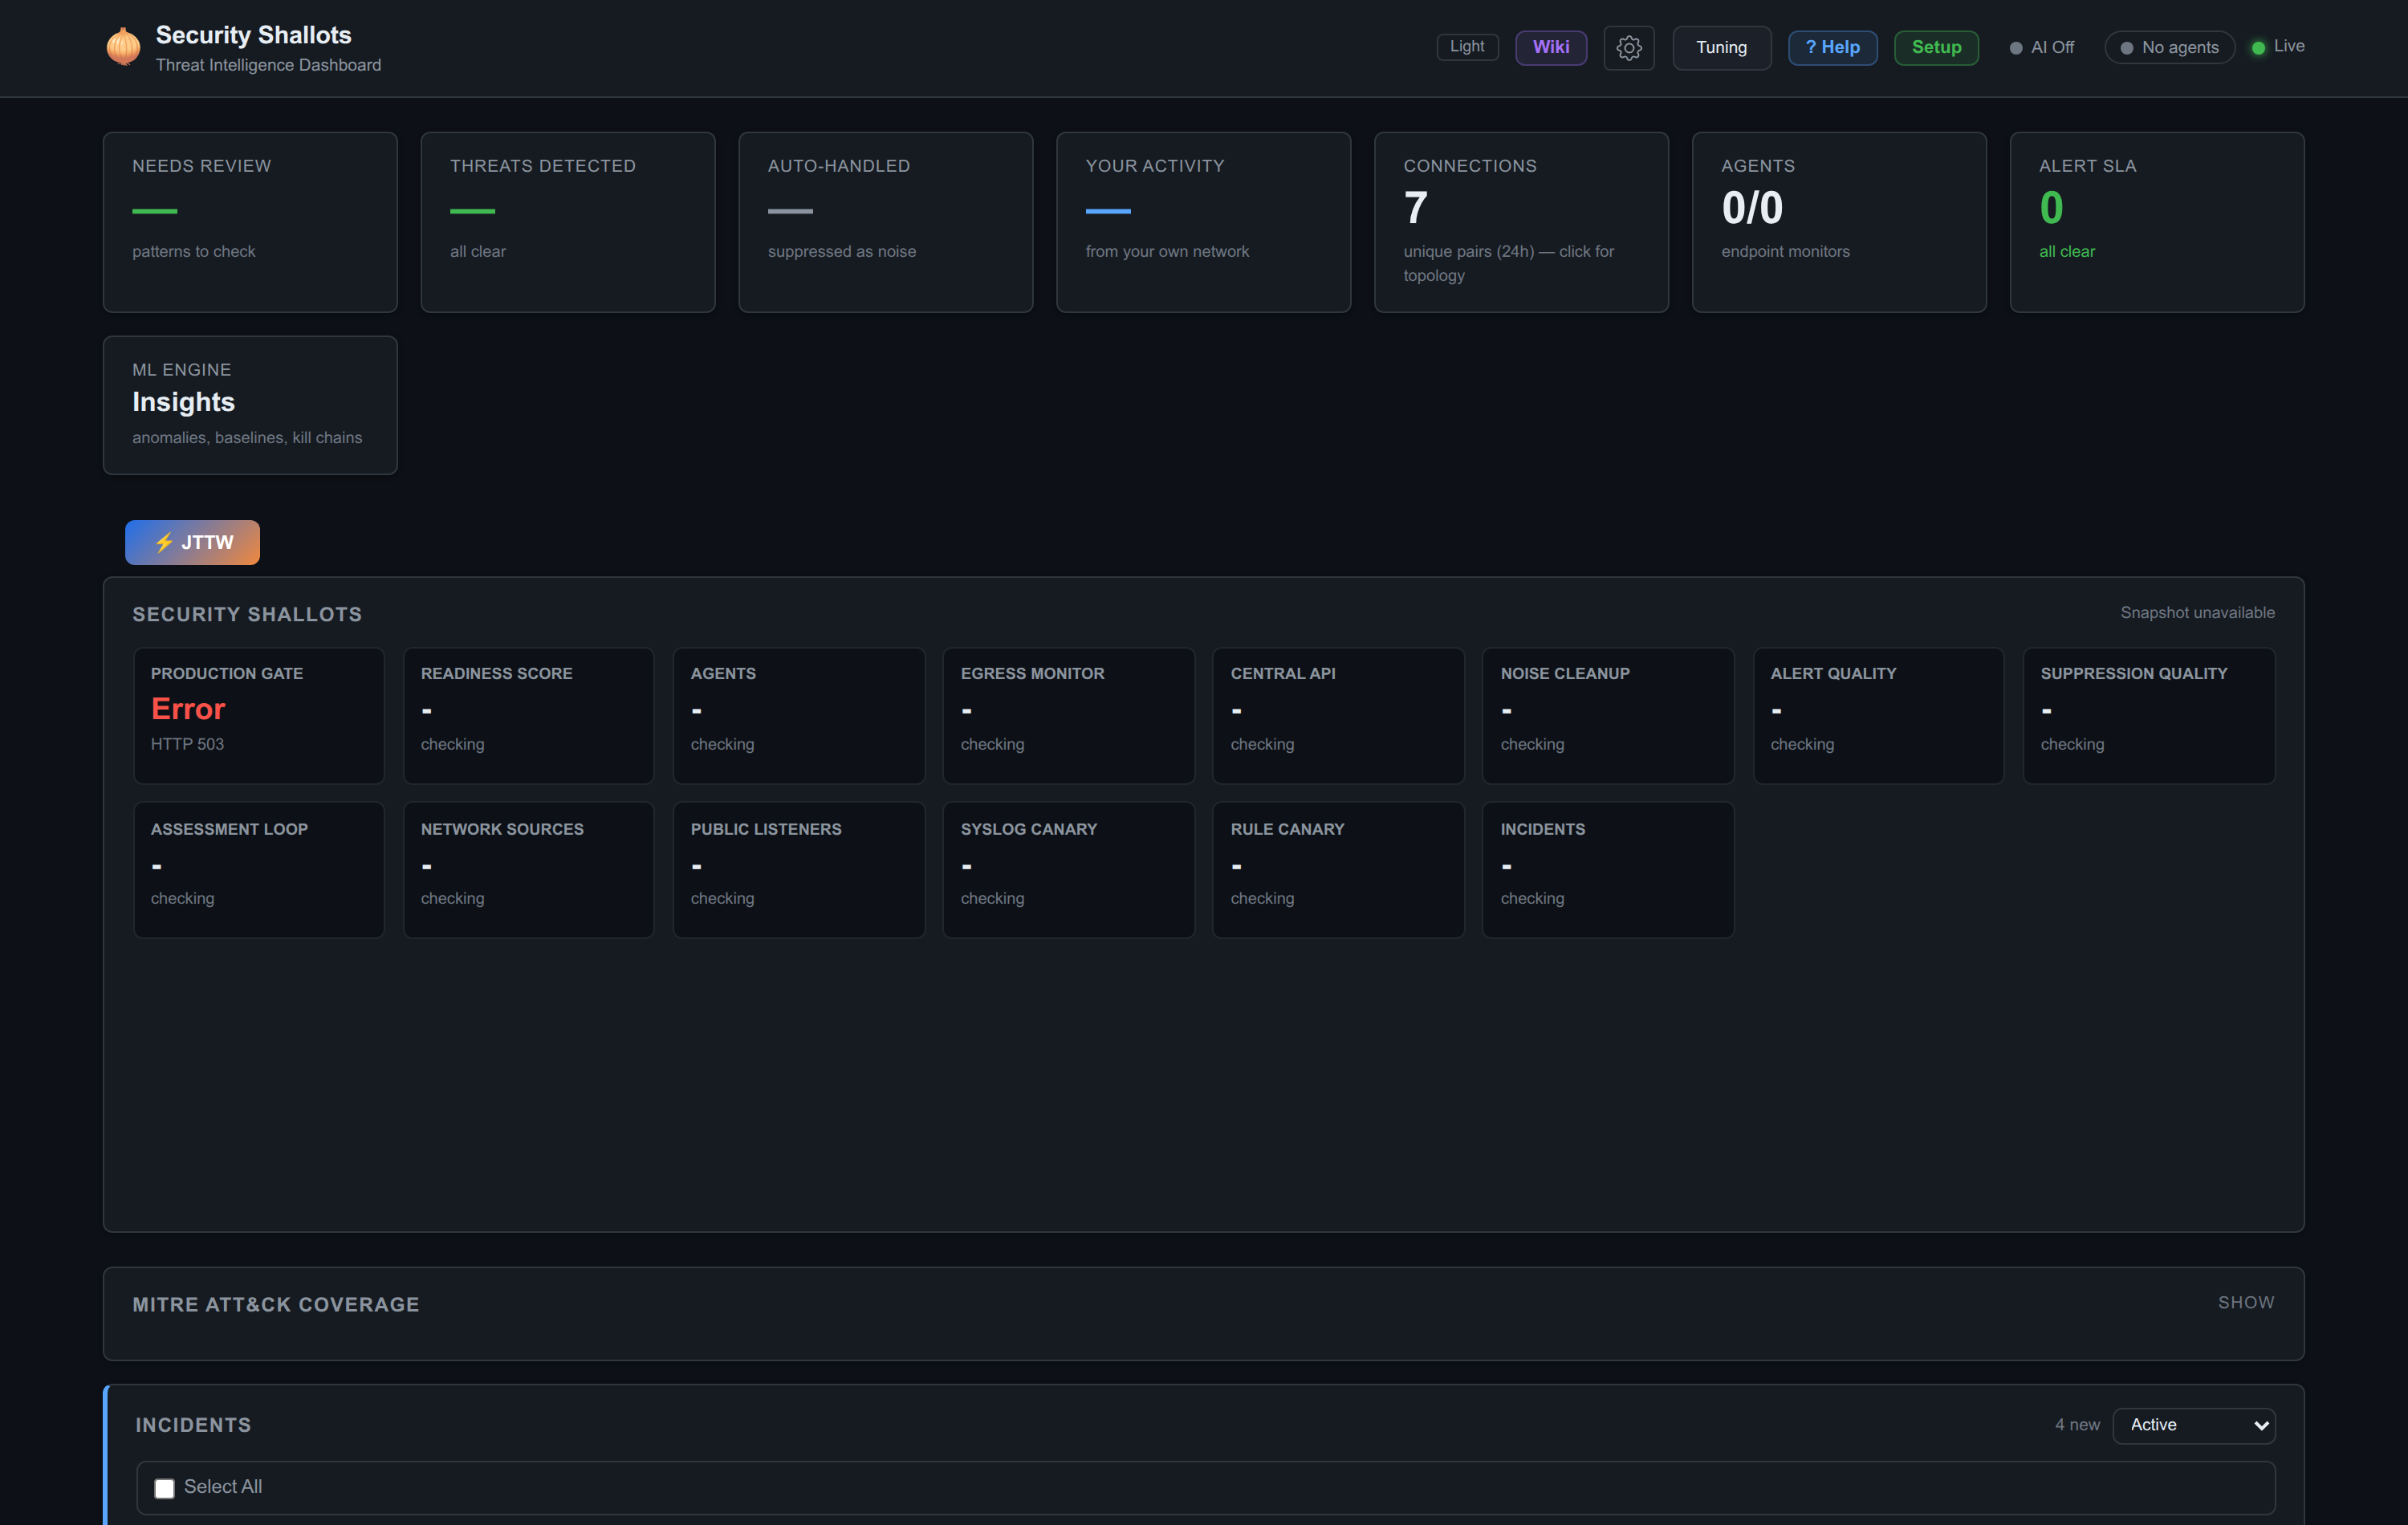Viewport: 2408px width, 1525px height.
Task: Click the Rule Canary tile
Action: tap(1339, 870)
